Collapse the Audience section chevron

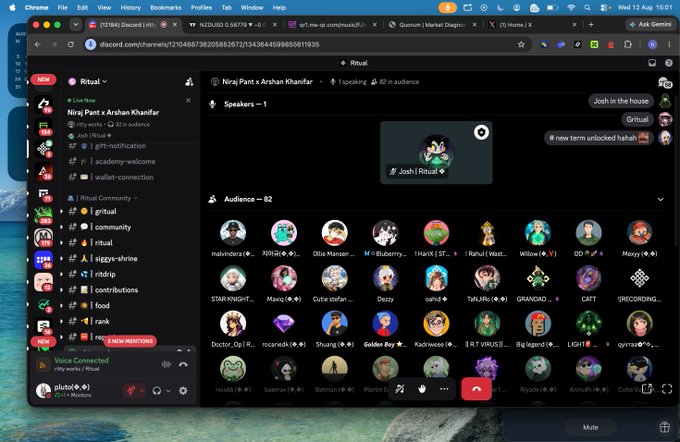click(x=660, y=199)
